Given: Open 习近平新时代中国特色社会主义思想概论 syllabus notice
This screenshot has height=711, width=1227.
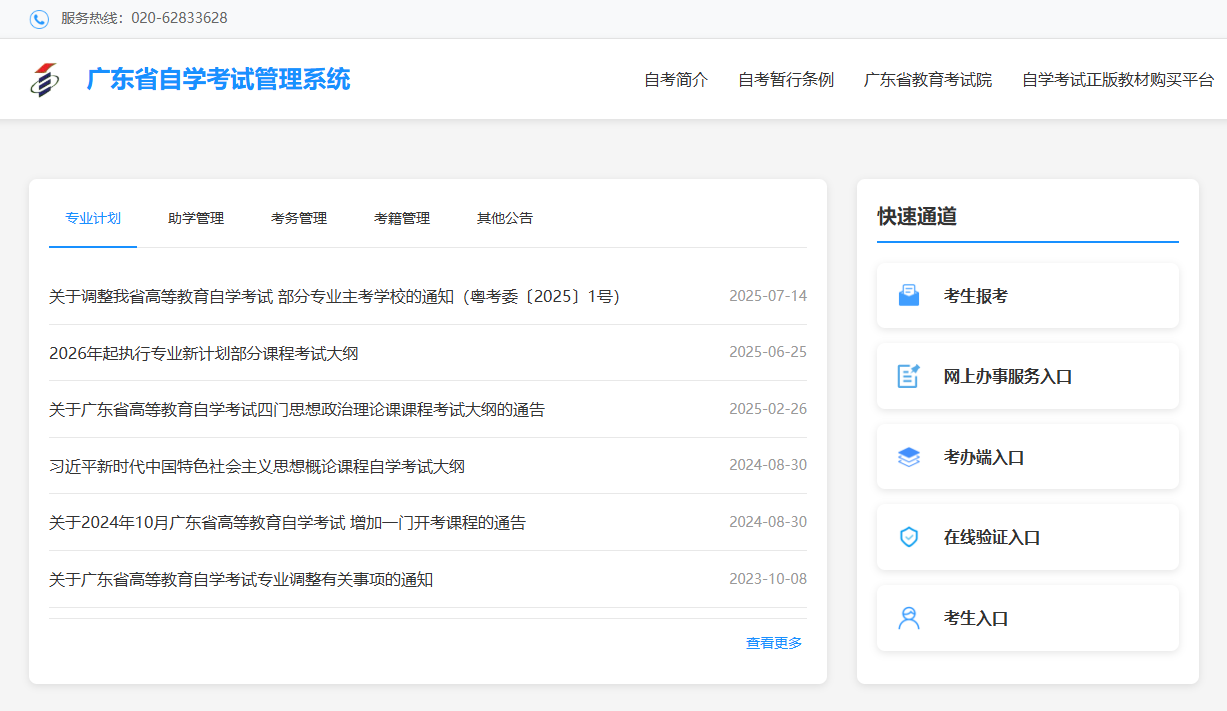Looking at the screenshot, I should point(257,466).
